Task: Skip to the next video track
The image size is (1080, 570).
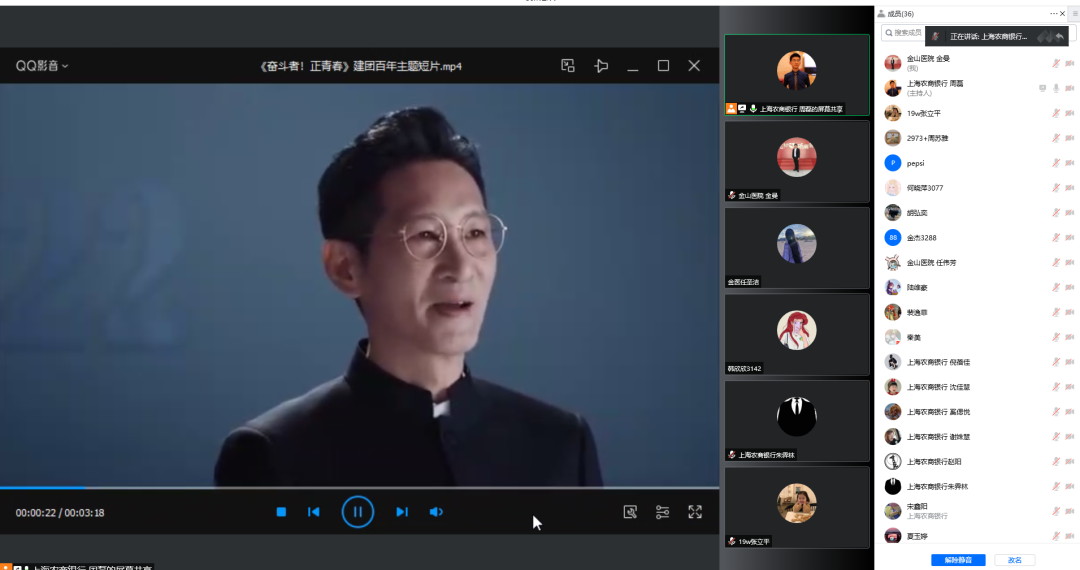Action: point(402,512)
